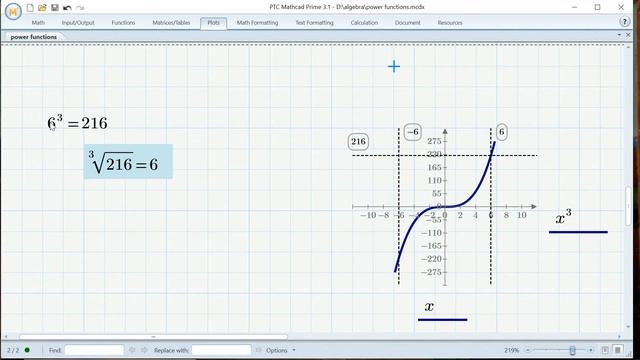Click the x cubed y-axis expression
The height and width of the screenshot is (360, 640).
click(564, 218)
